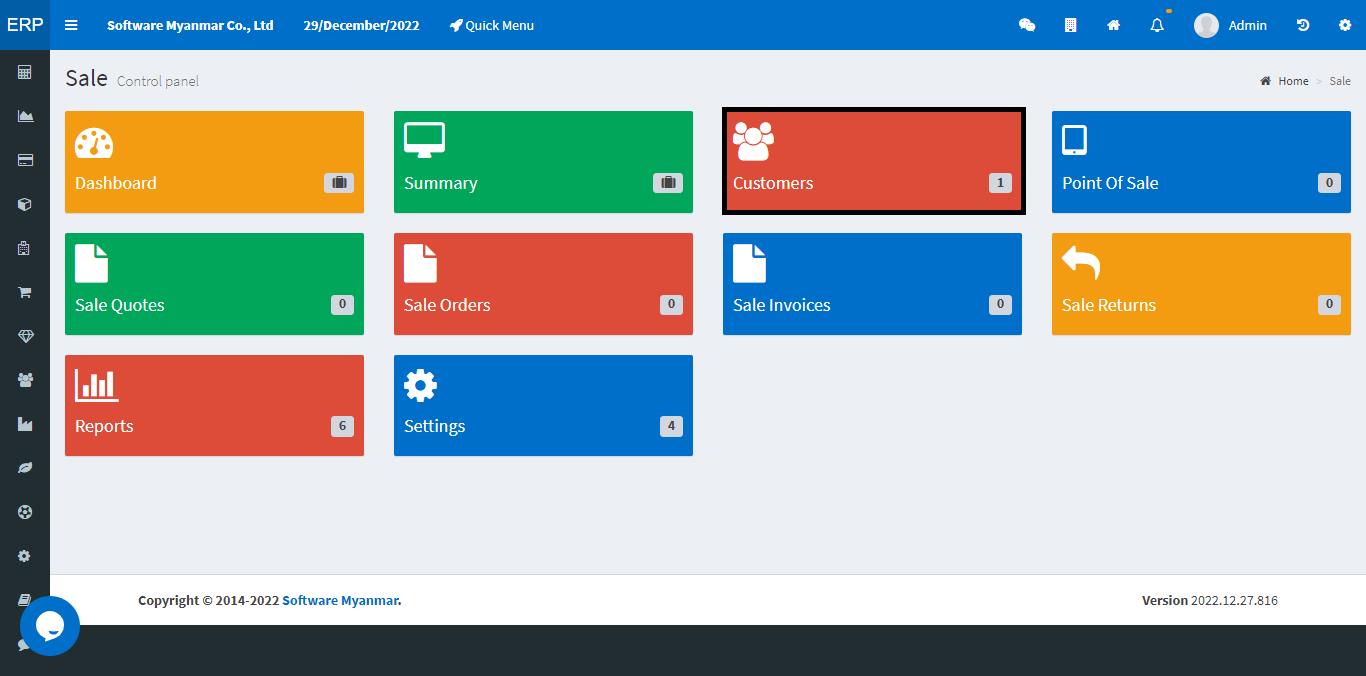This screenshot has height=676, width=1366.
Task: Click the Sale breadcrumb text
Action: click(1340, 81)
